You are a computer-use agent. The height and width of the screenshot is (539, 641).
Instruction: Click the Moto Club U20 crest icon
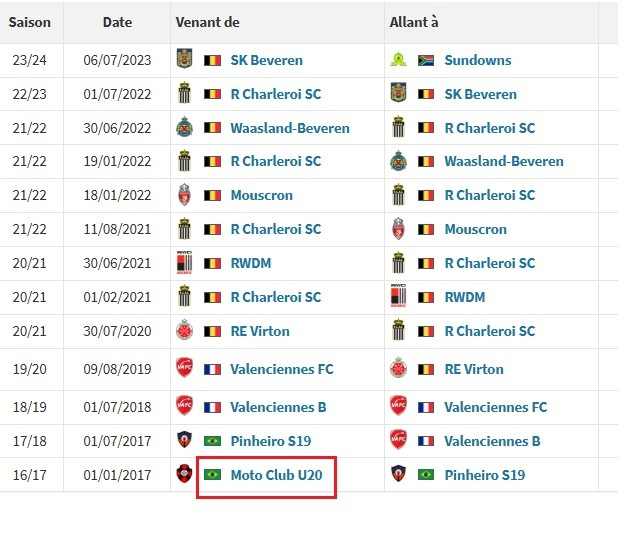pyautogui.click(x=184, y=474)
